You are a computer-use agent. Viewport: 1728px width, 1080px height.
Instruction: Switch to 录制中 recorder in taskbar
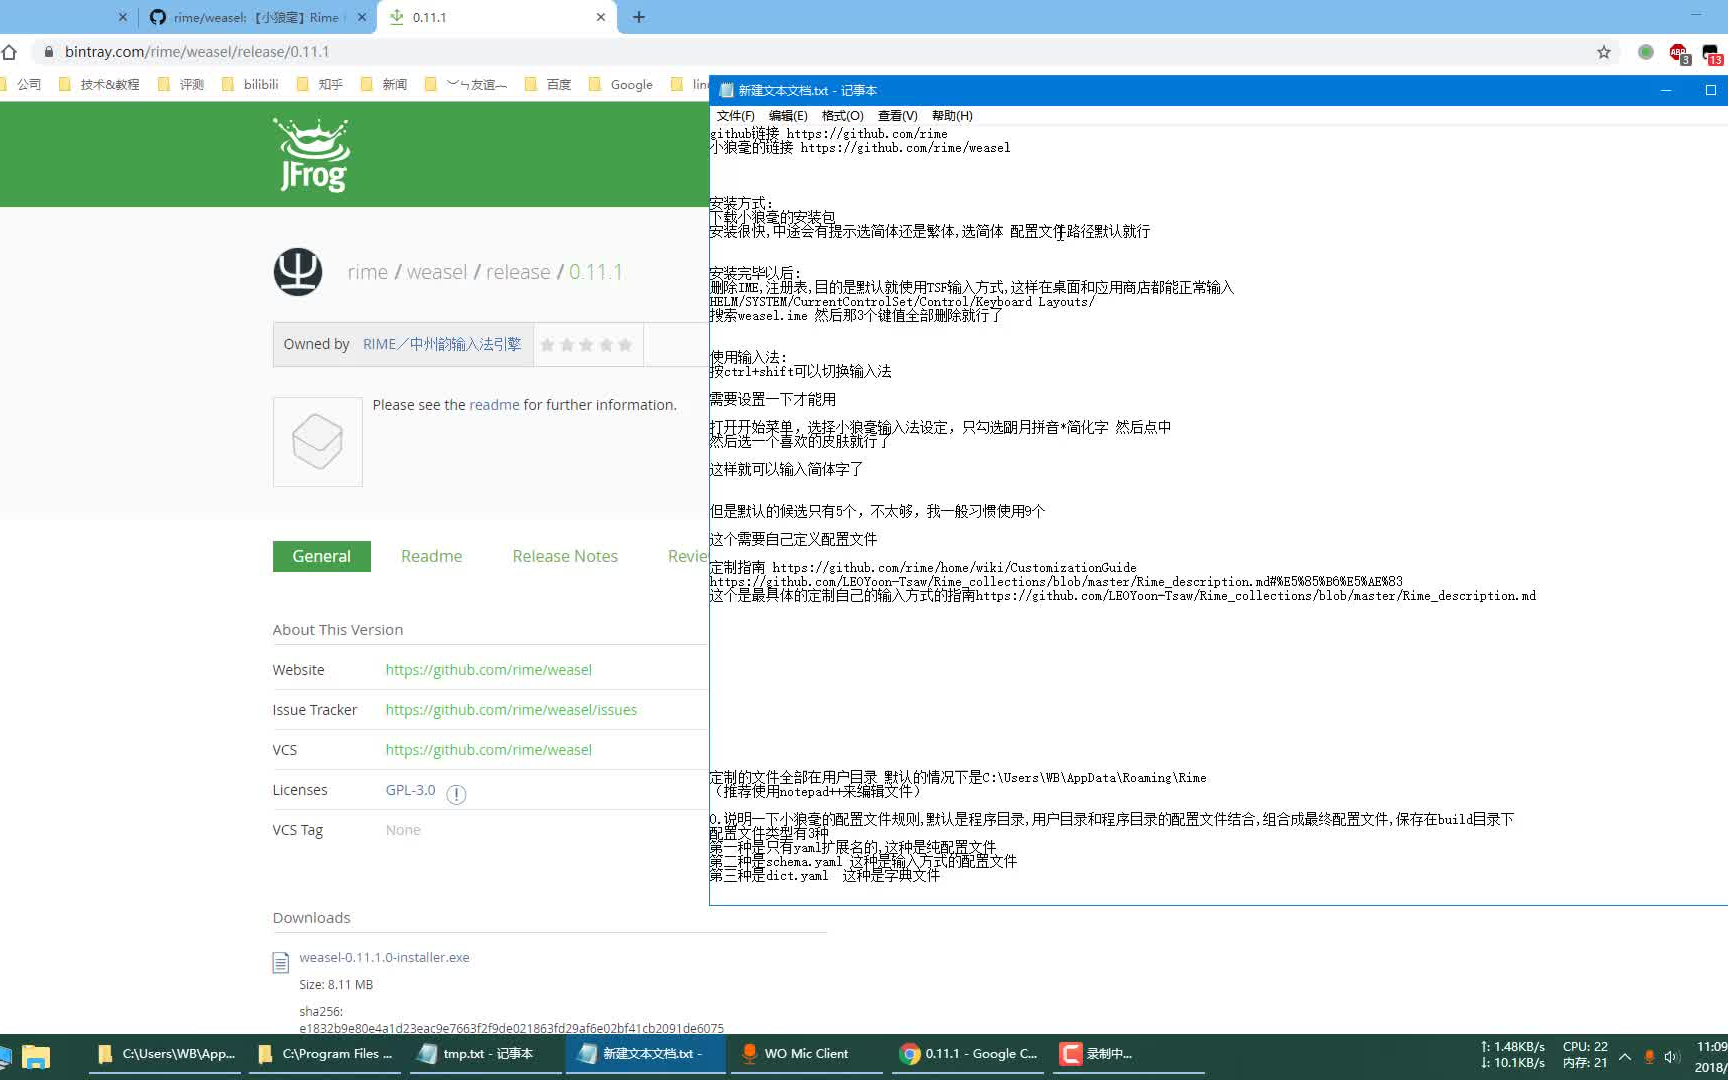tap(1128, 1054)
